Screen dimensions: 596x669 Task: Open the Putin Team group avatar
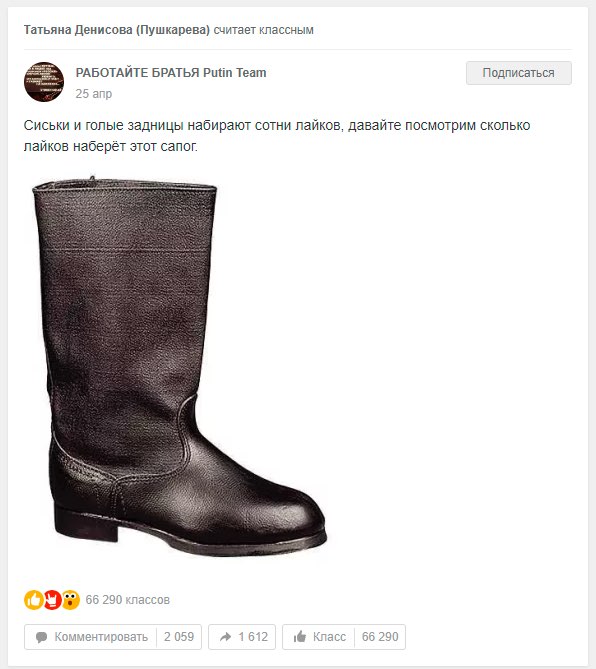pyautogui.click(x=44, y=82)
